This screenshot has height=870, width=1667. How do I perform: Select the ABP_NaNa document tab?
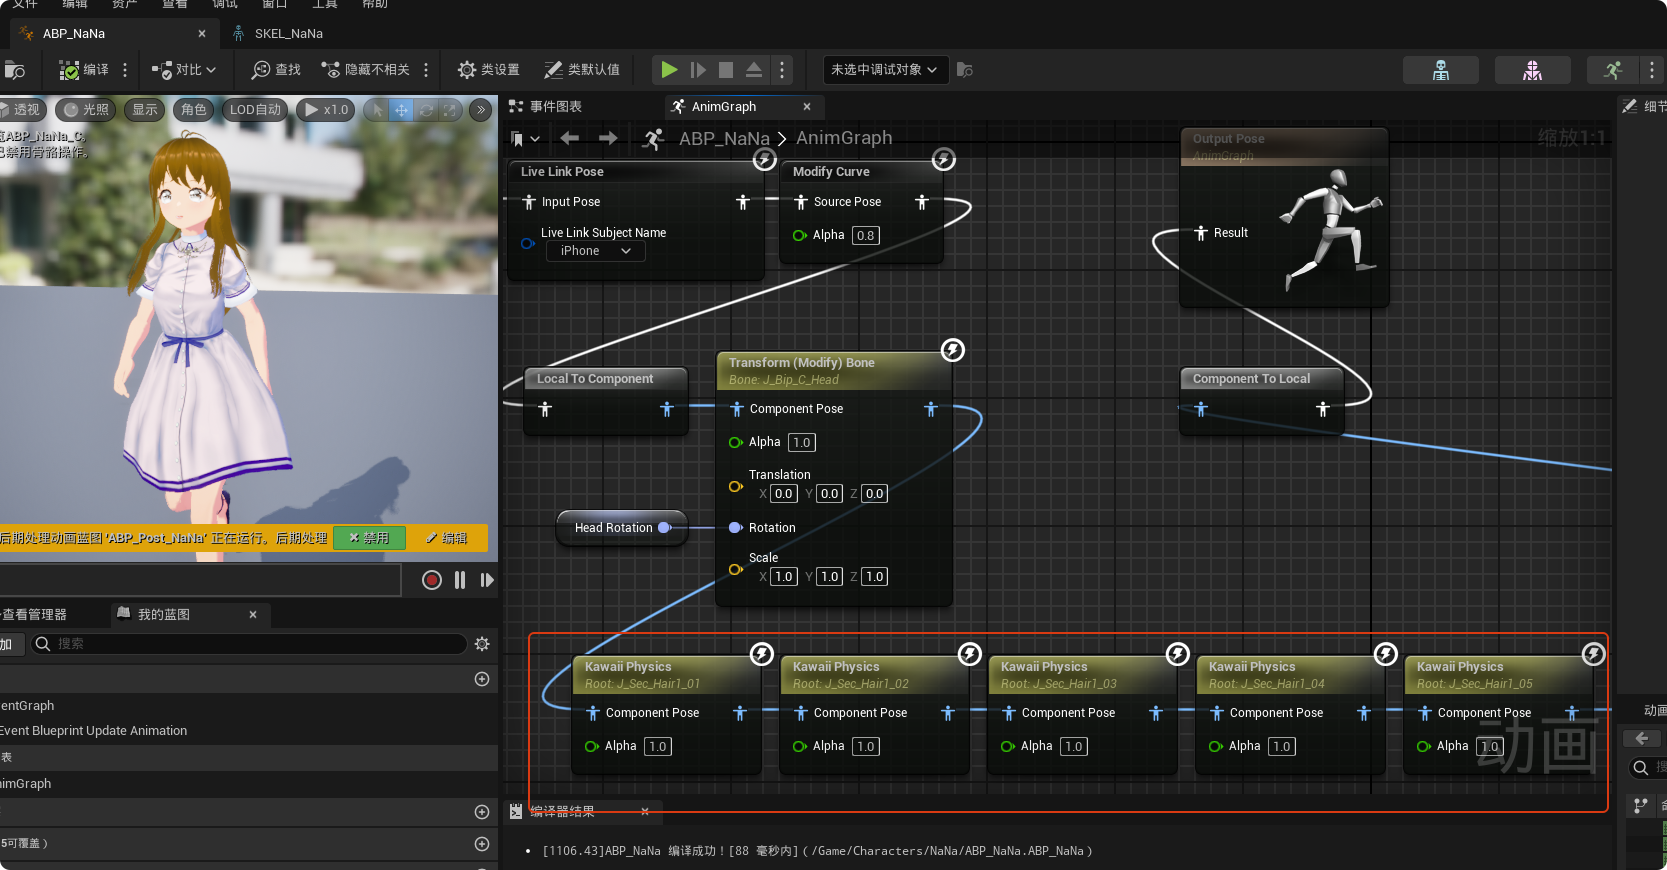(73, 34)
